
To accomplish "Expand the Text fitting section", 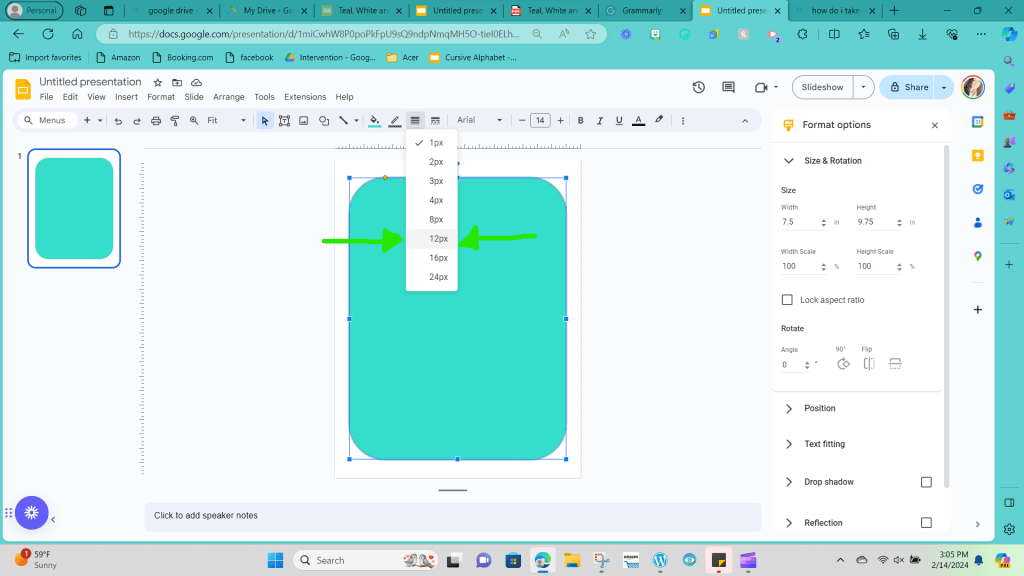I will [824, 444].
